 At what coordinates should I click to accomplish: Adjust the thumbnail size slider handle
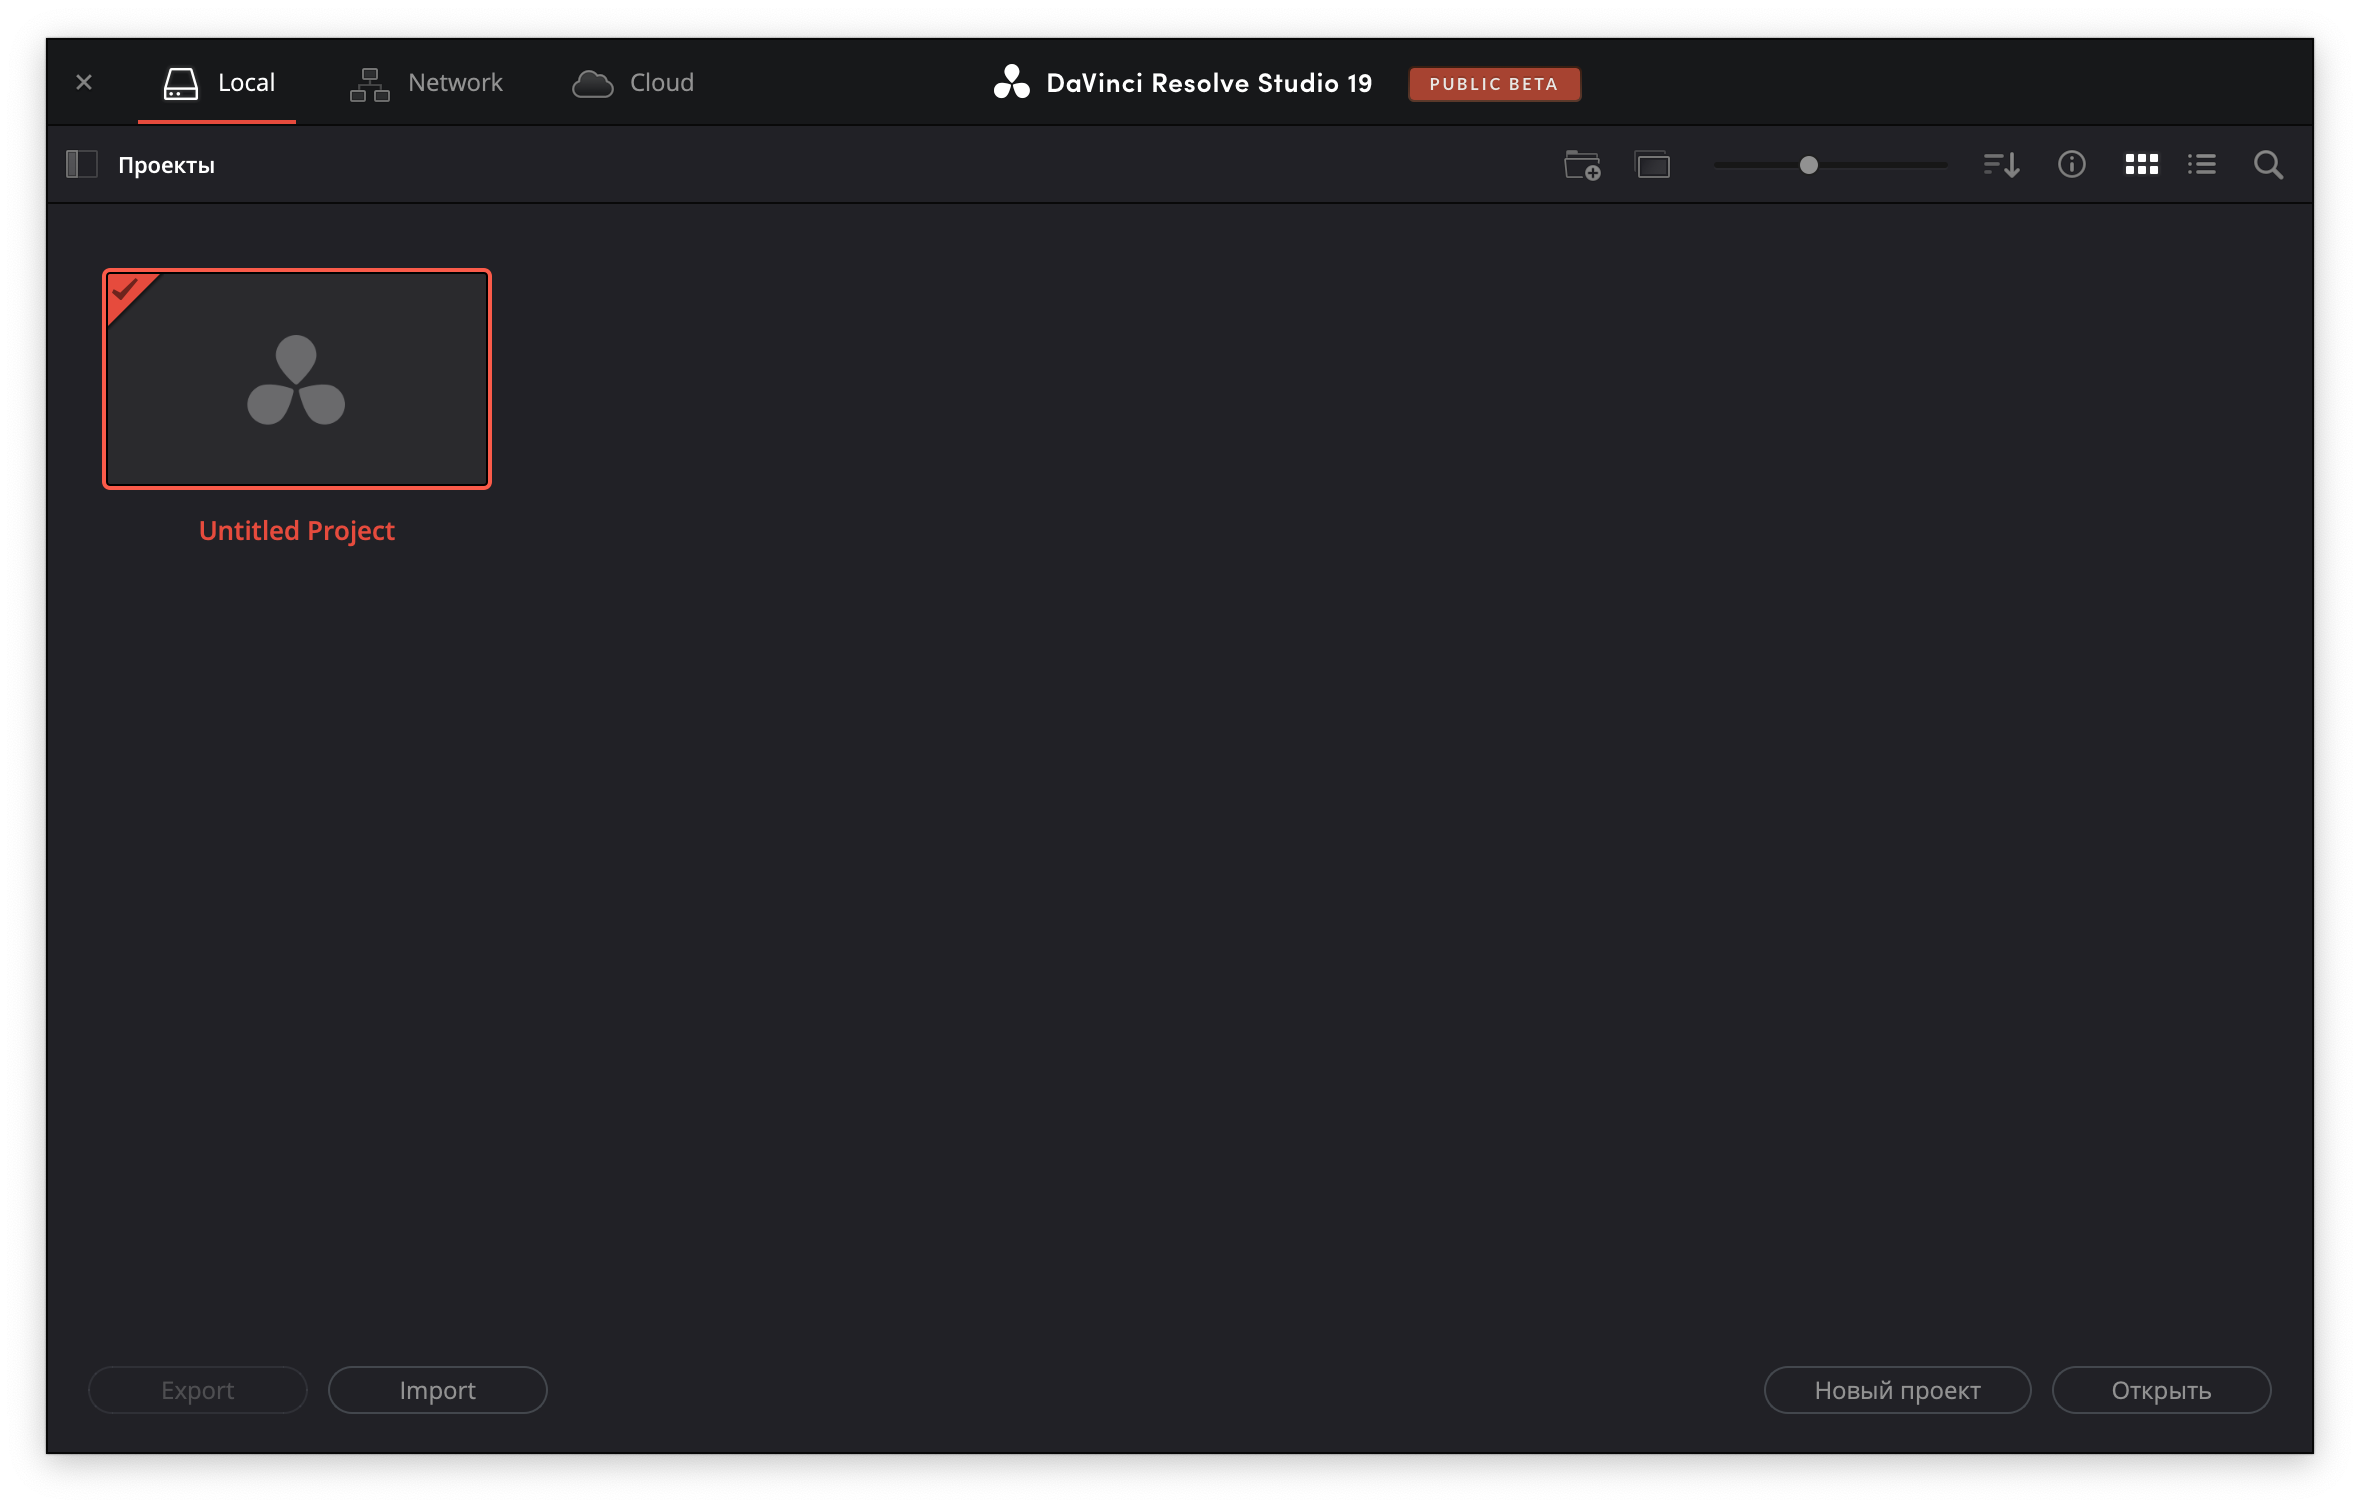1808,165
